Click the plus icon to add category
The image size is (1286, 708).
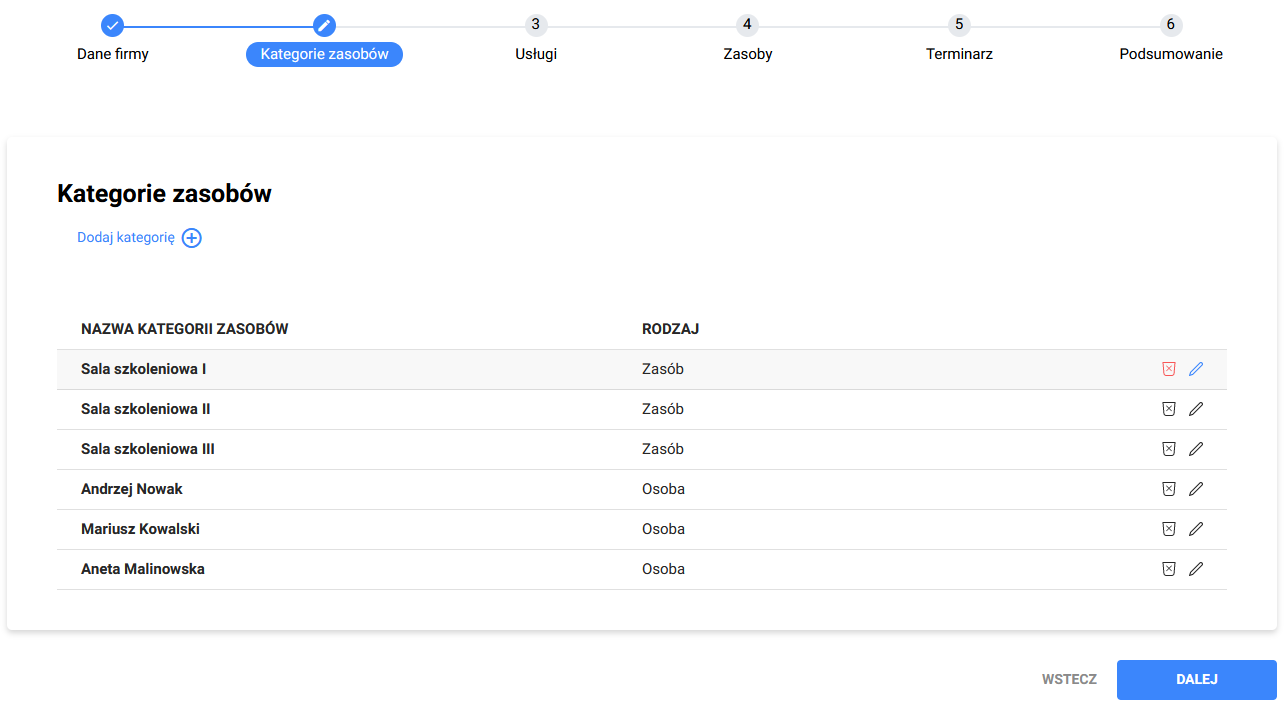pyautogui.click(x=192, y=238)
